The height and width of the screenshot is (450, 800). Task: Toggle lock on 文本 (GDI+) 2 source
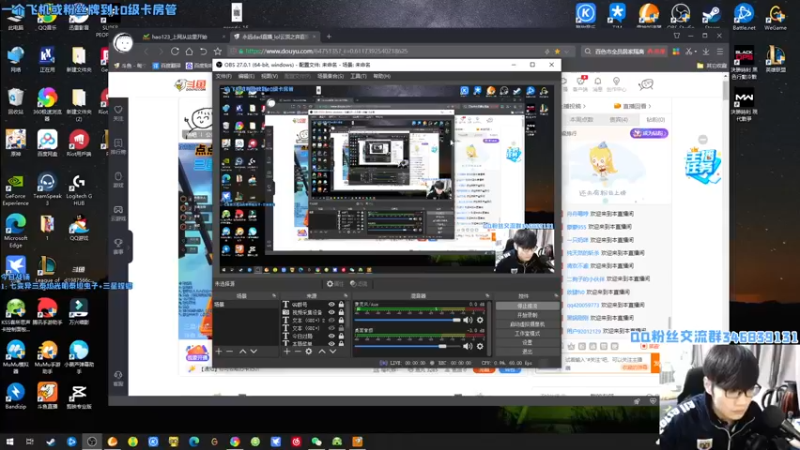(341, 320)
